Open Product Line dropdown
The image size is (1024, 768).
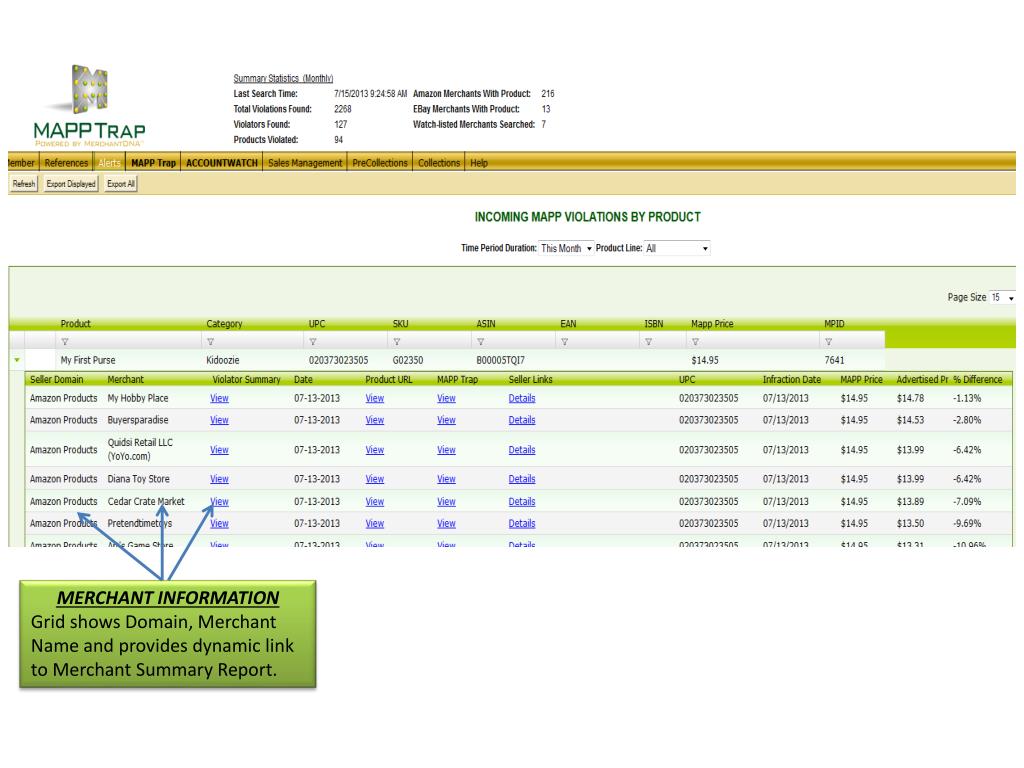coord(677,248)
